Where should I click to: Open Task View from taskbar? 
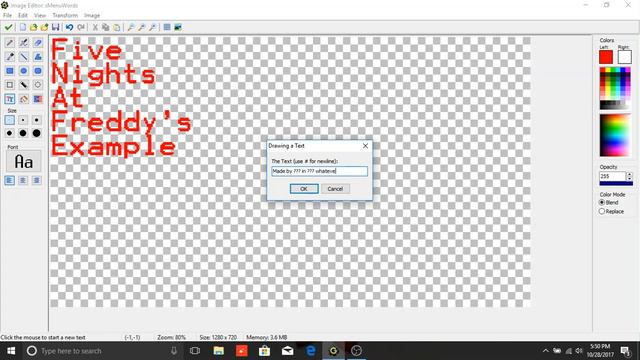[195, 351]
